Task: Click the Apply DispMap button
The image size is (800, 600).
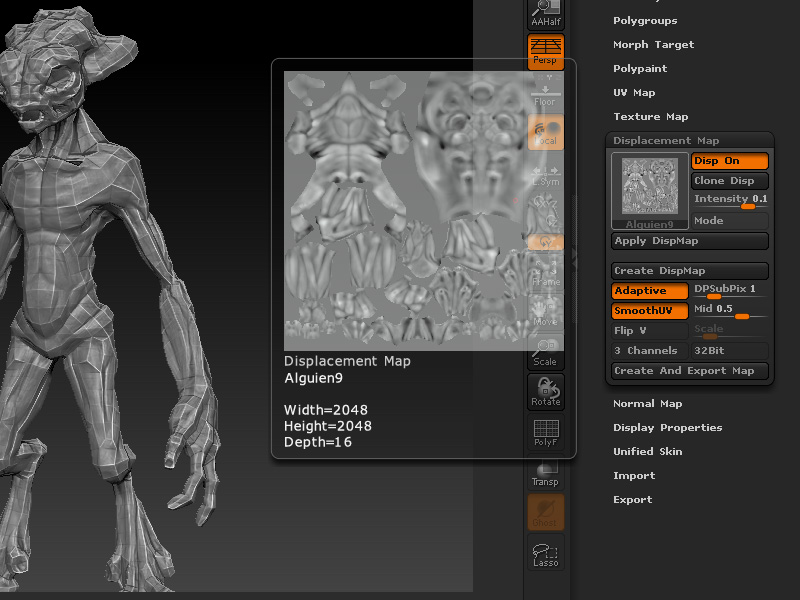Action: 690,241
